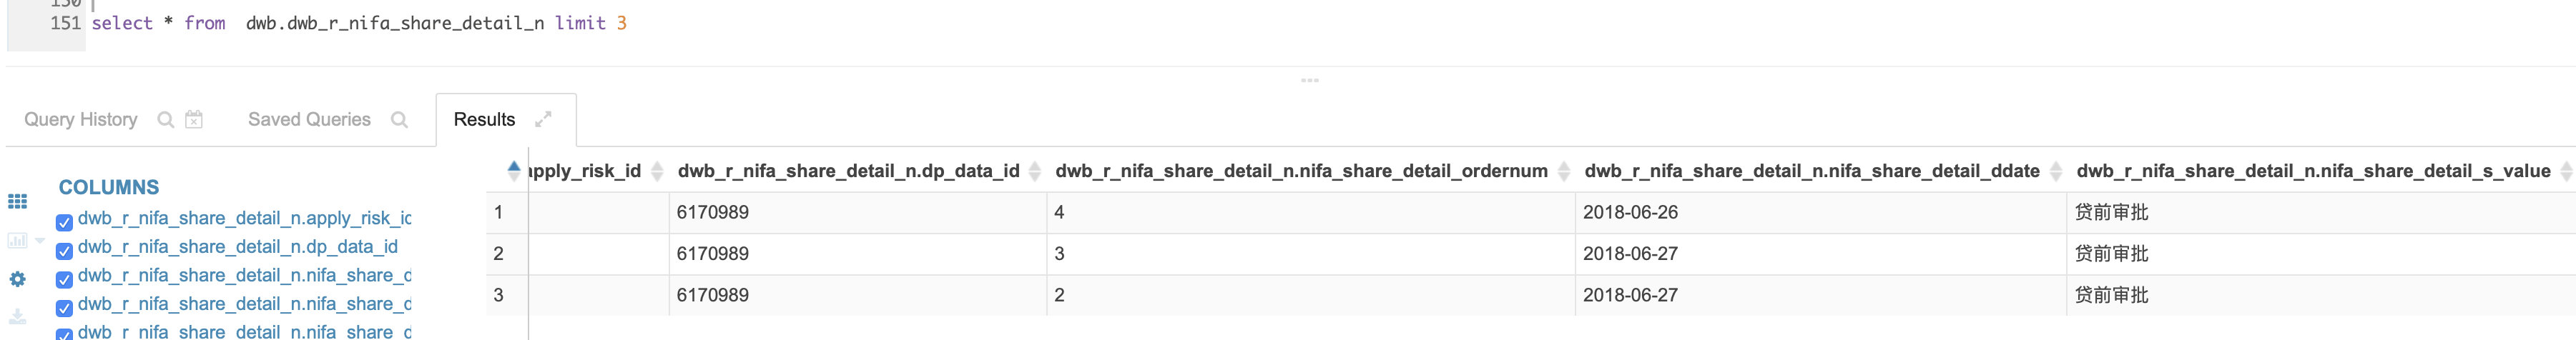Click the dp_data_id column name link

tap(238, 246)
